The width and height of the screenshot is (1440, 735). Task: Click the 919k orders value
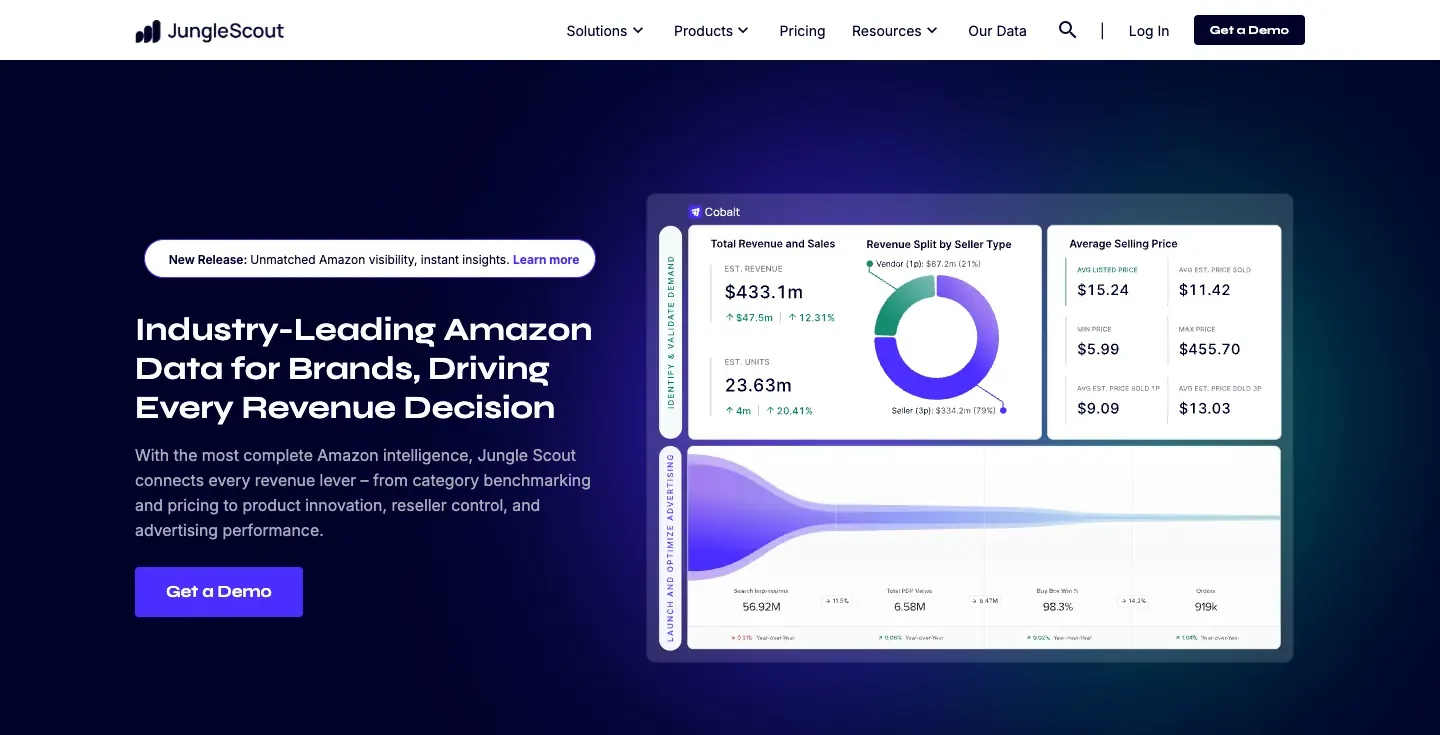(x=1205, y=607)
